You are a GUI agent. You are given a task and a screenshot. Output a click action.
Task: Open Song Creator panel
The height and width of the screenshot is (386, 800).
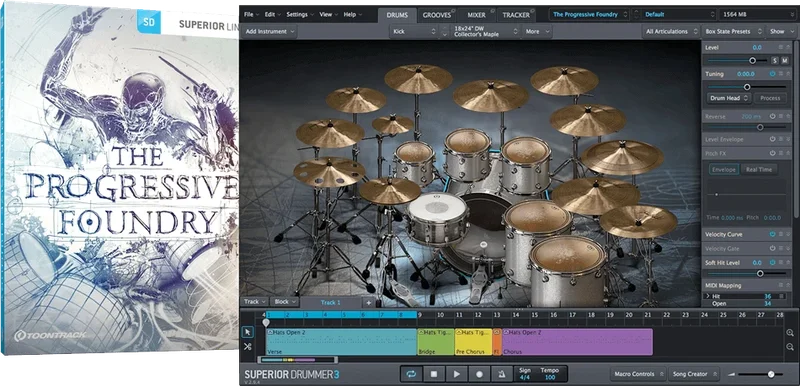[694, 374]
